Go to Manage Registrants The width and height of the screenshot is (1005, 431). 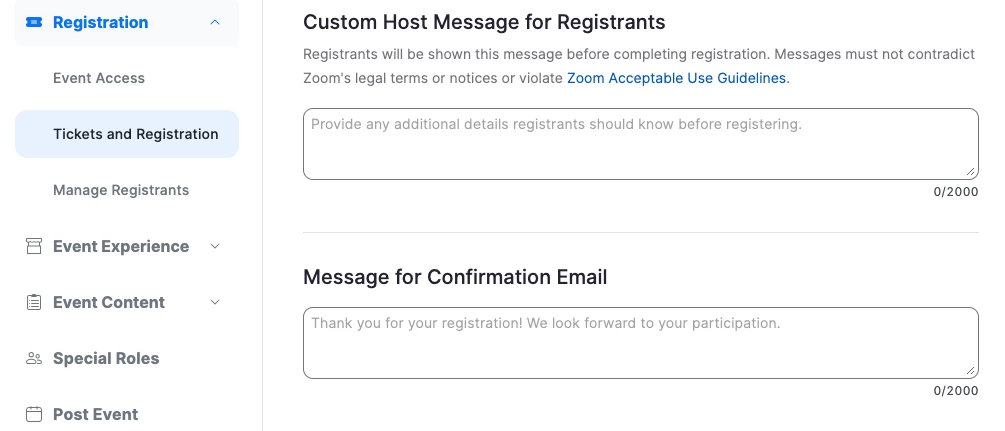pyautogui.click(x=121, y=190)
